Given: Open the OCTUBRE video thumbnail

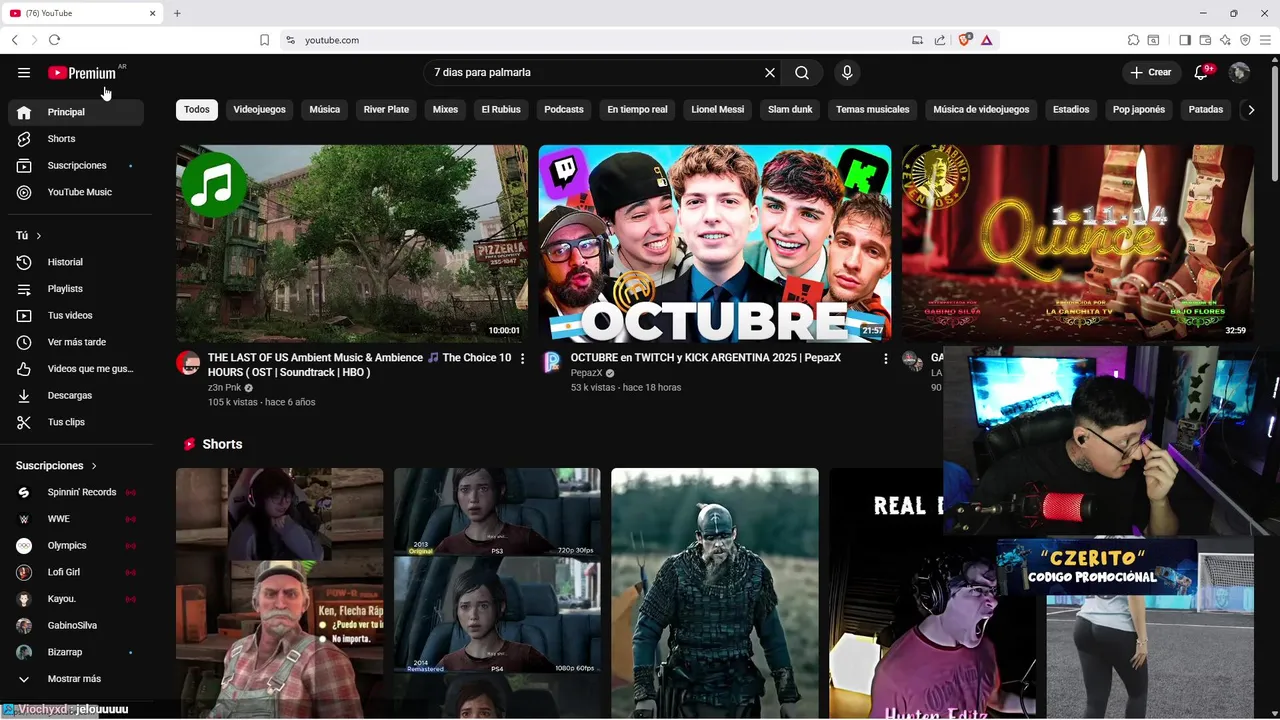Looking at the screenshot, I should (715, 244).
